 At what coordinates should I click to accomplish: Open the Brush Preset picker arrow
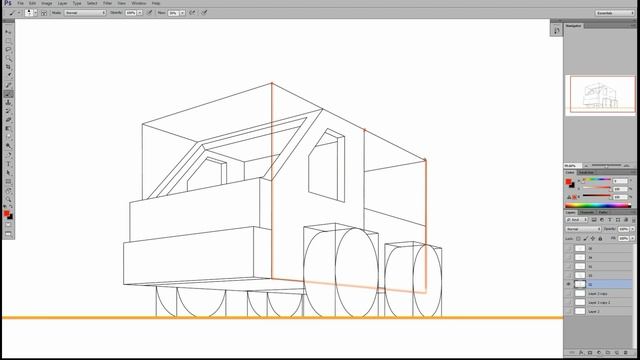pos(36,13)
